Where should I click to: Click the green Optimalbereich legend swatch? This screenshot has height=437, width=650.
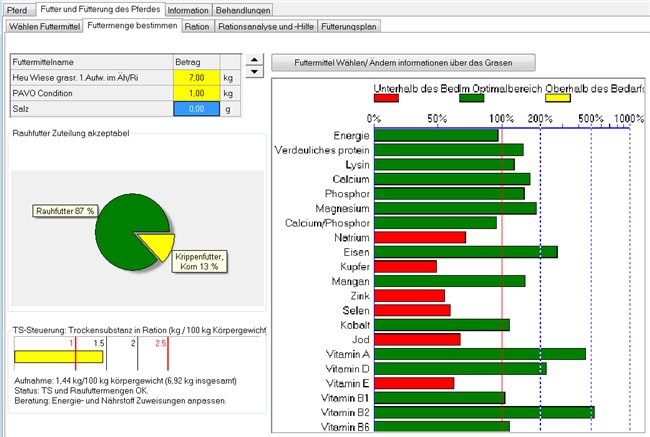pos(471,98)
